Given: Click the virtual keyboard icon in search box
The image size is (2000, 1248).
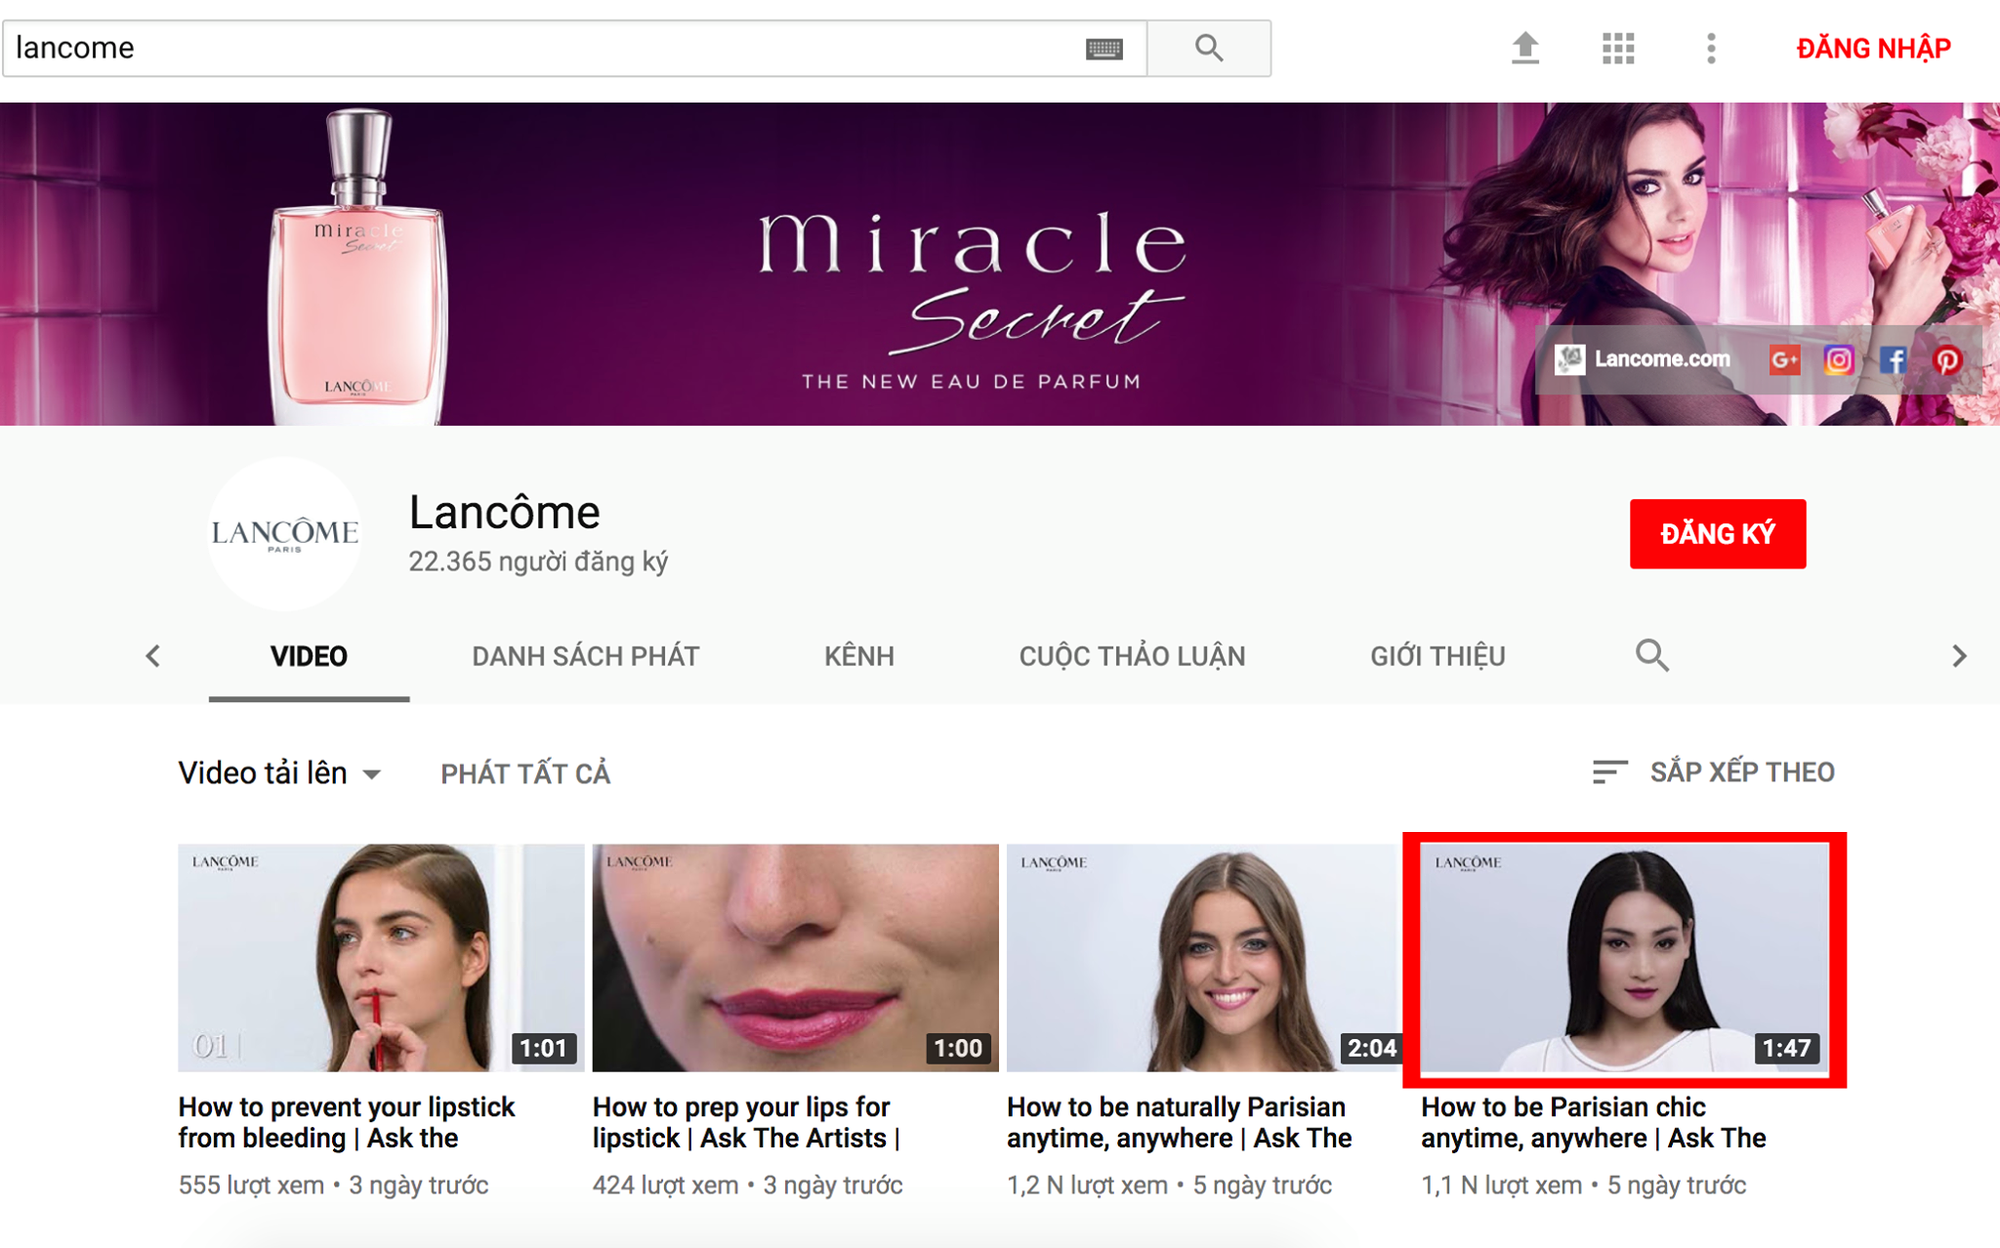Looking at the screenshot, I should [1104, 48].
